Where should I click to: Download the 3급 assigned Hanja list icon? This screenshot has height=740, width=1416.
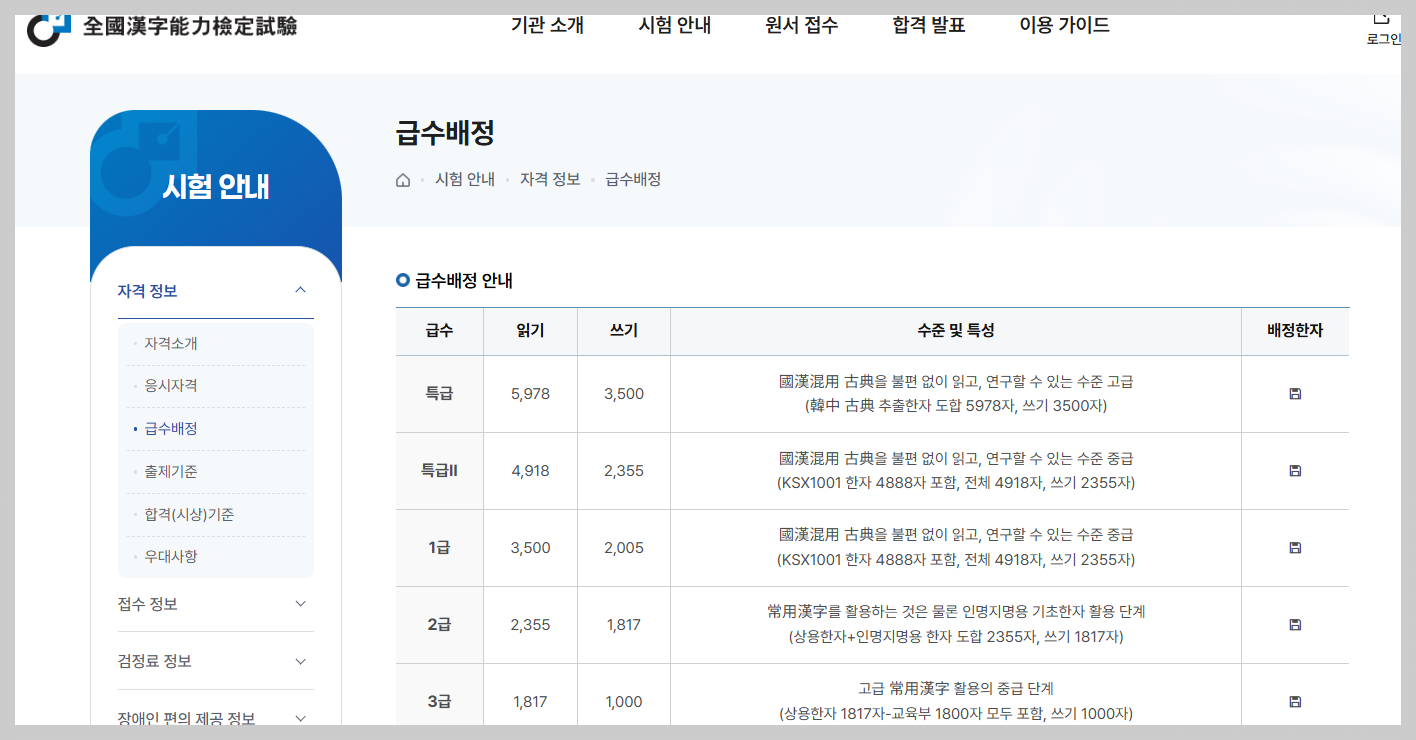1294,701
